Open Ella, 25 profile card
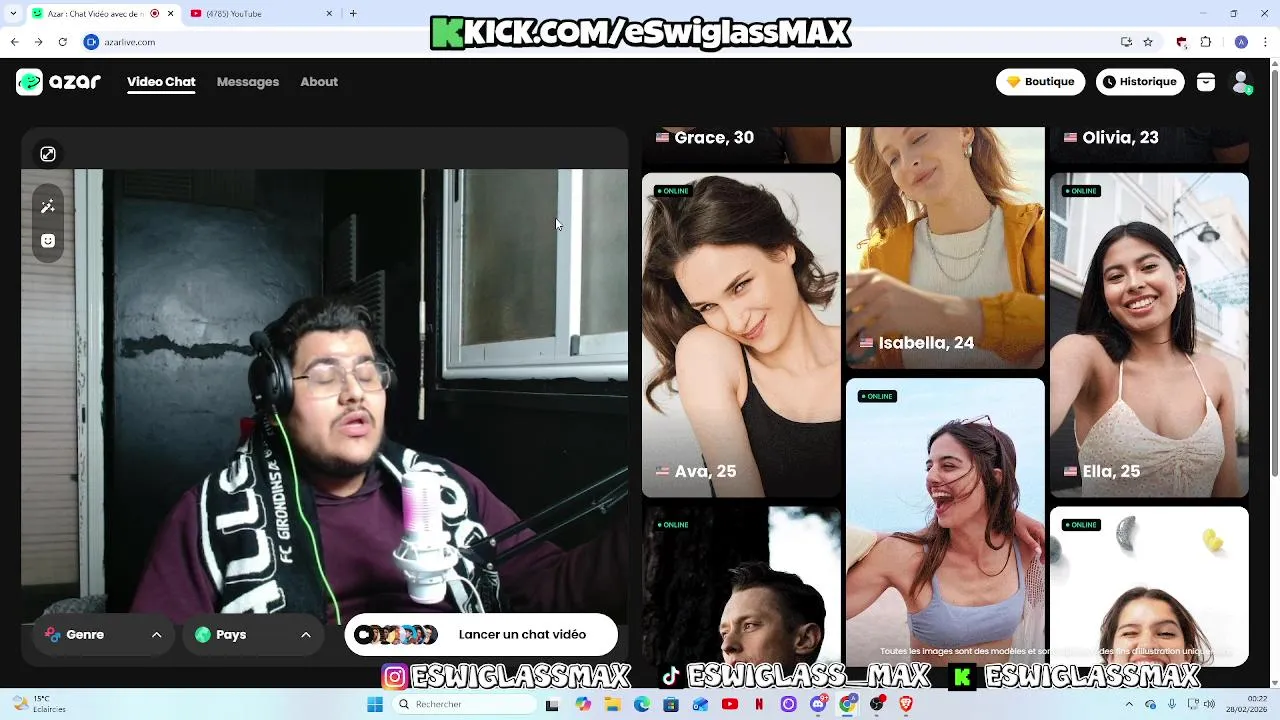 click(x=1149, y=335)
